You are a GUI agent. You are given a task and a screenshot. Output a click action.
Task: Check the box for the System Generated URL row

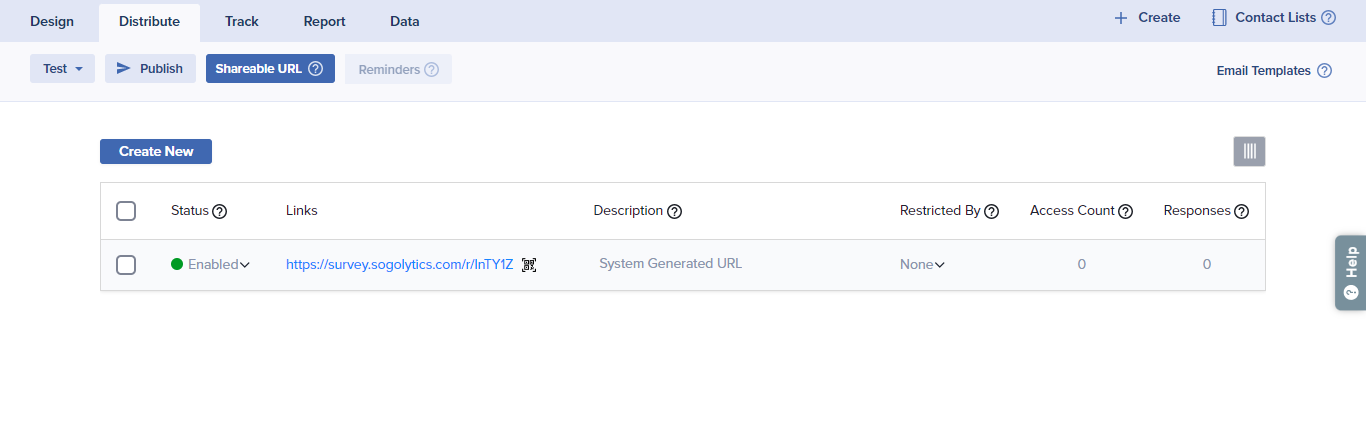click(126, 265)
